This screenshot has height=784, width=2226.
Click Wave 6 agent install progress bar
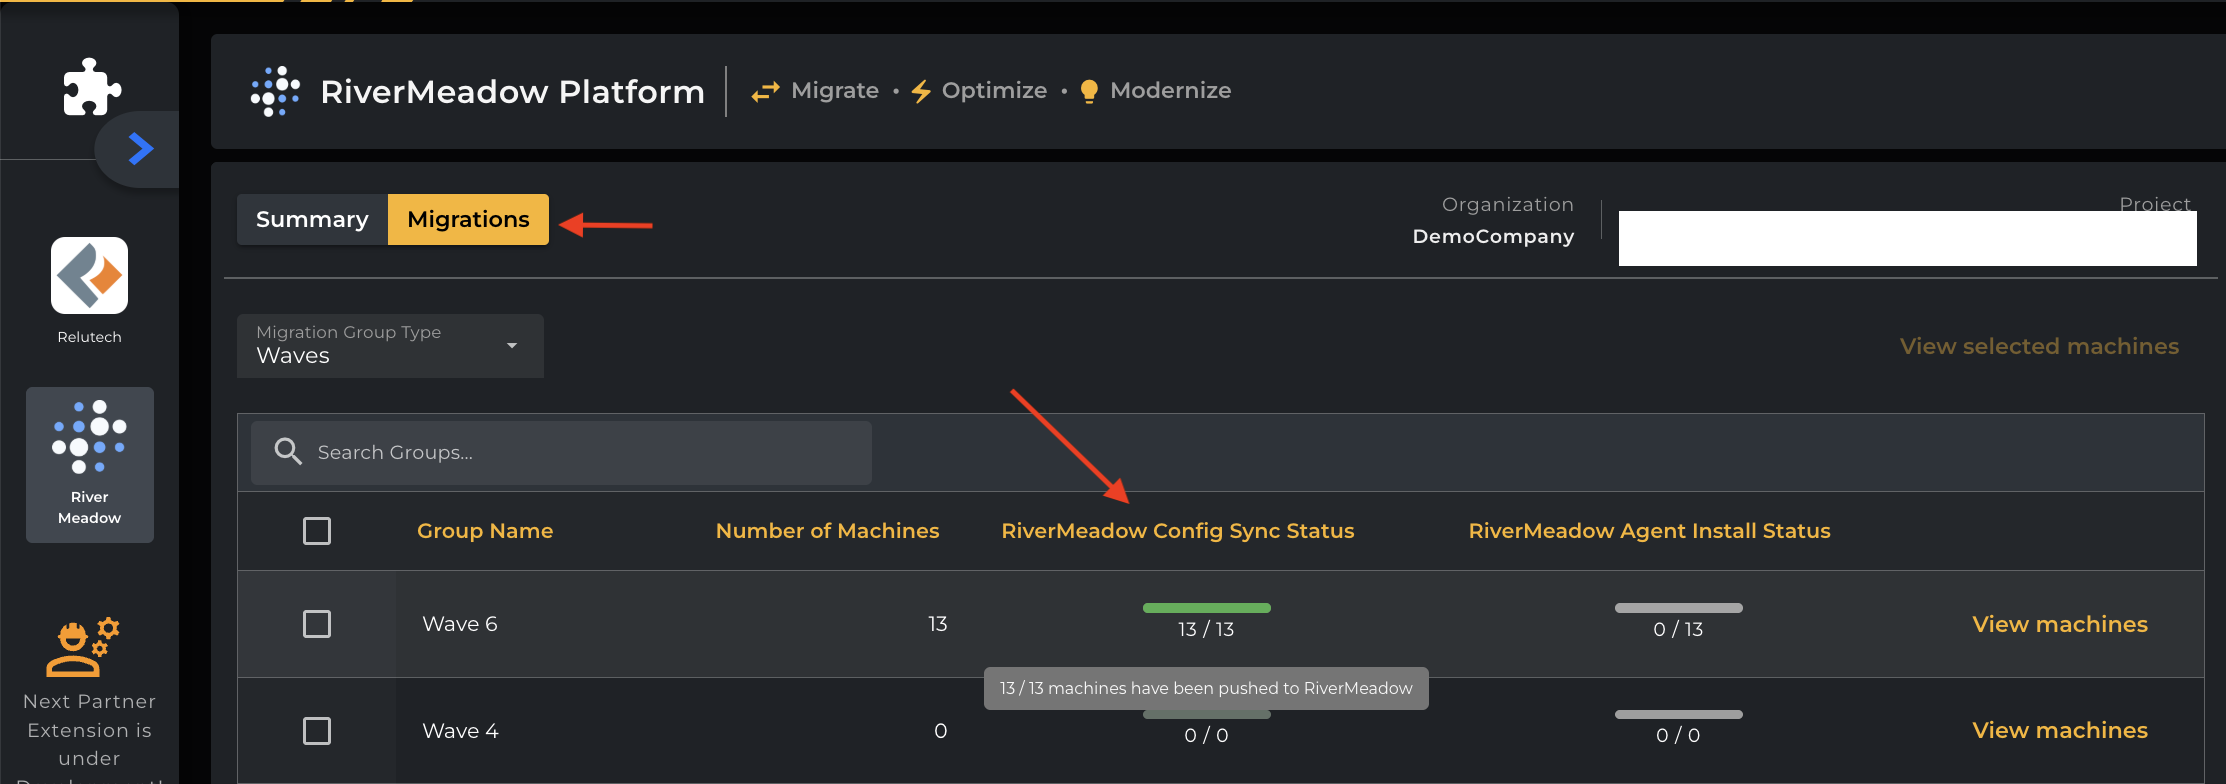pos(1679,608)
